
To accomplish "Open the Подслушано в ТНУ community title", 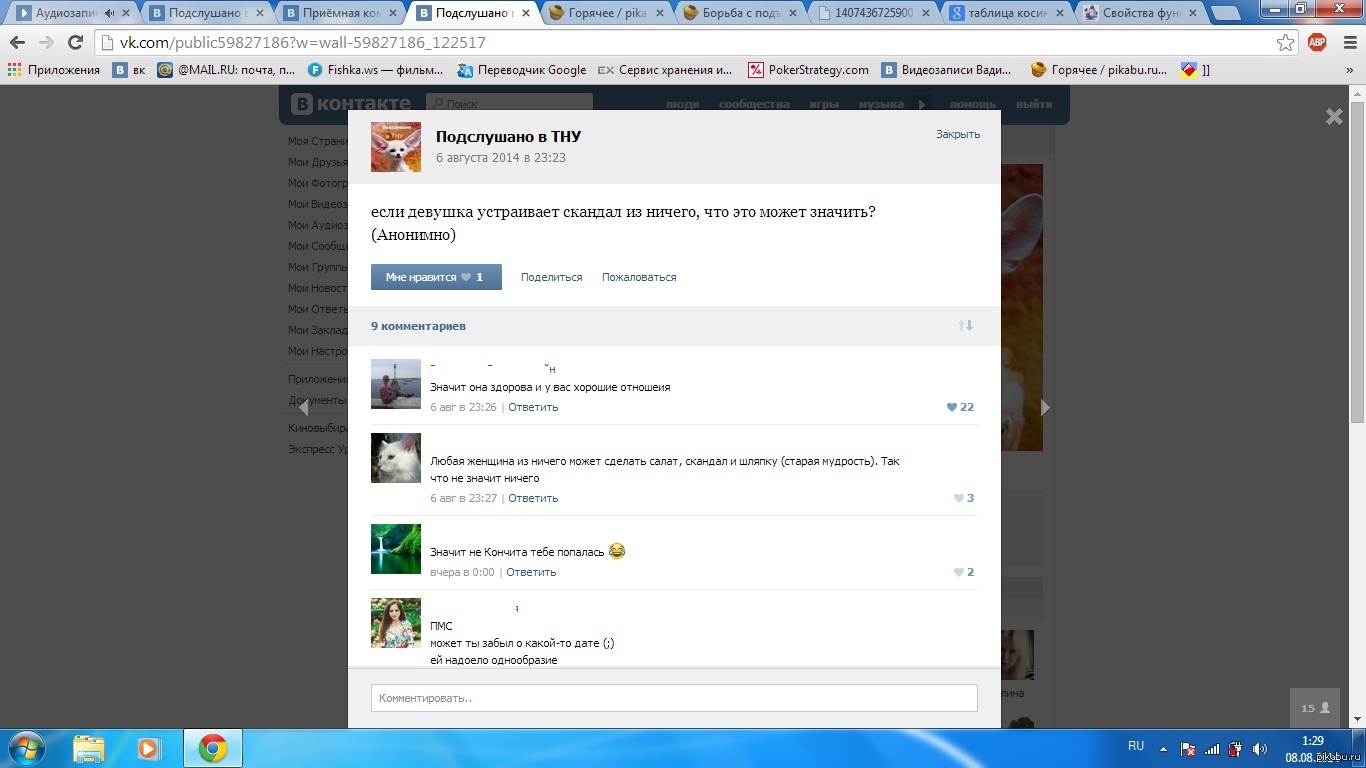I will (x=508, y=137).
